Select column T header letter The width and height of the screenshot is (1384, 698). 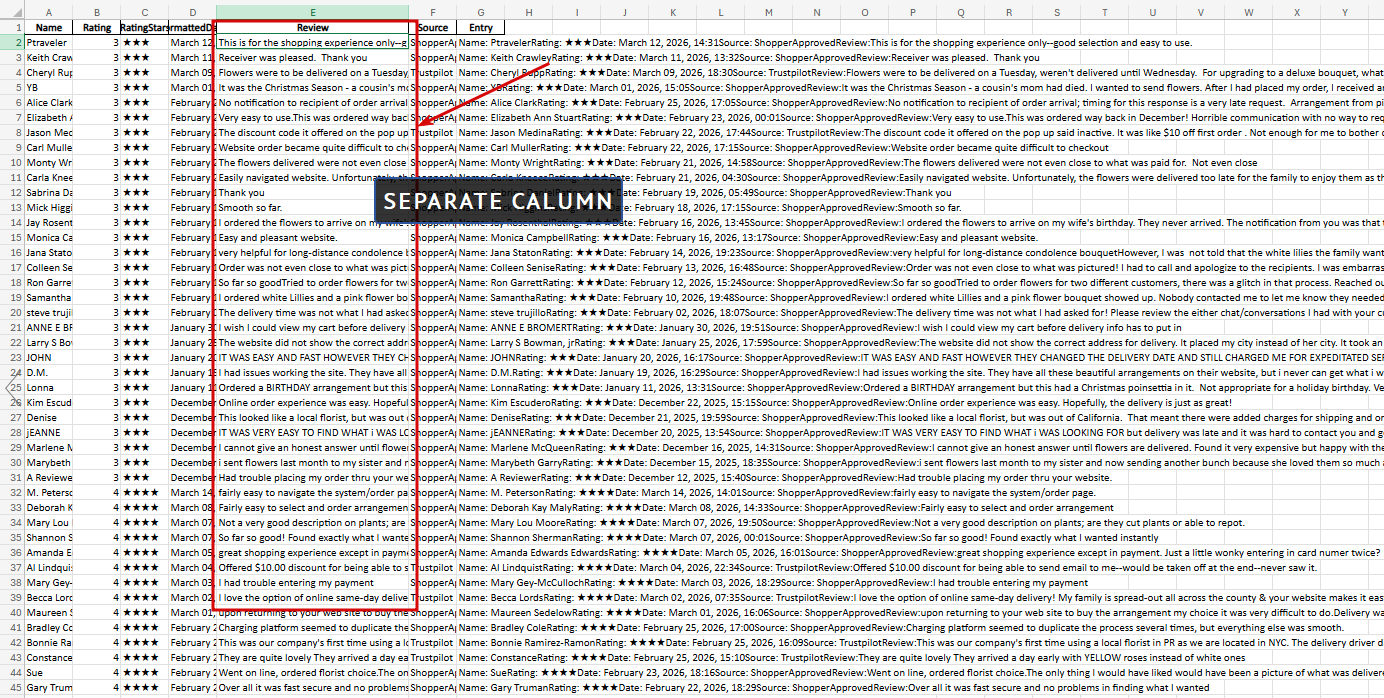click(1105, 12)
